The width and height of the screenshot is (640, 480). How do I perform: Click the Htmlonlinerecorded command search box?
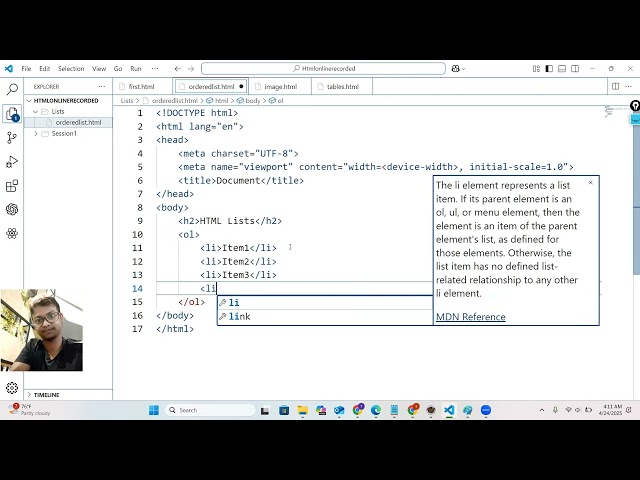click(323, 69)
